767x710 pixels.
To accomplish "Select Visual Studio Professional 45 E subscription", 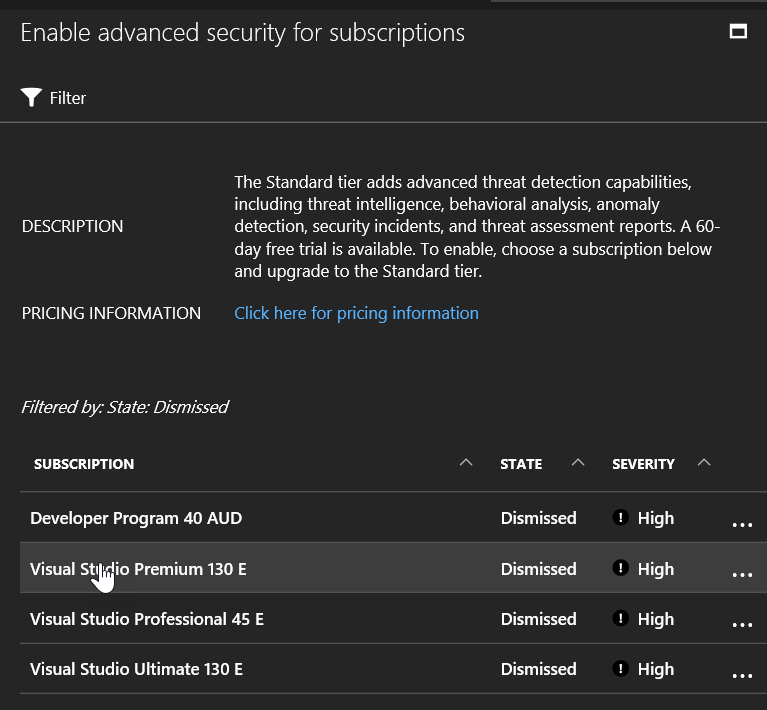I will point(147,619).
